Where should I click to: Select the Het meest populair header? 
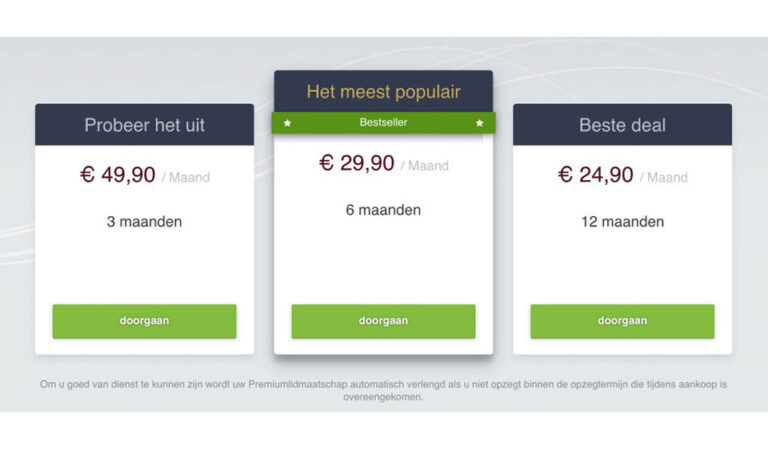(x=384, y=92)
